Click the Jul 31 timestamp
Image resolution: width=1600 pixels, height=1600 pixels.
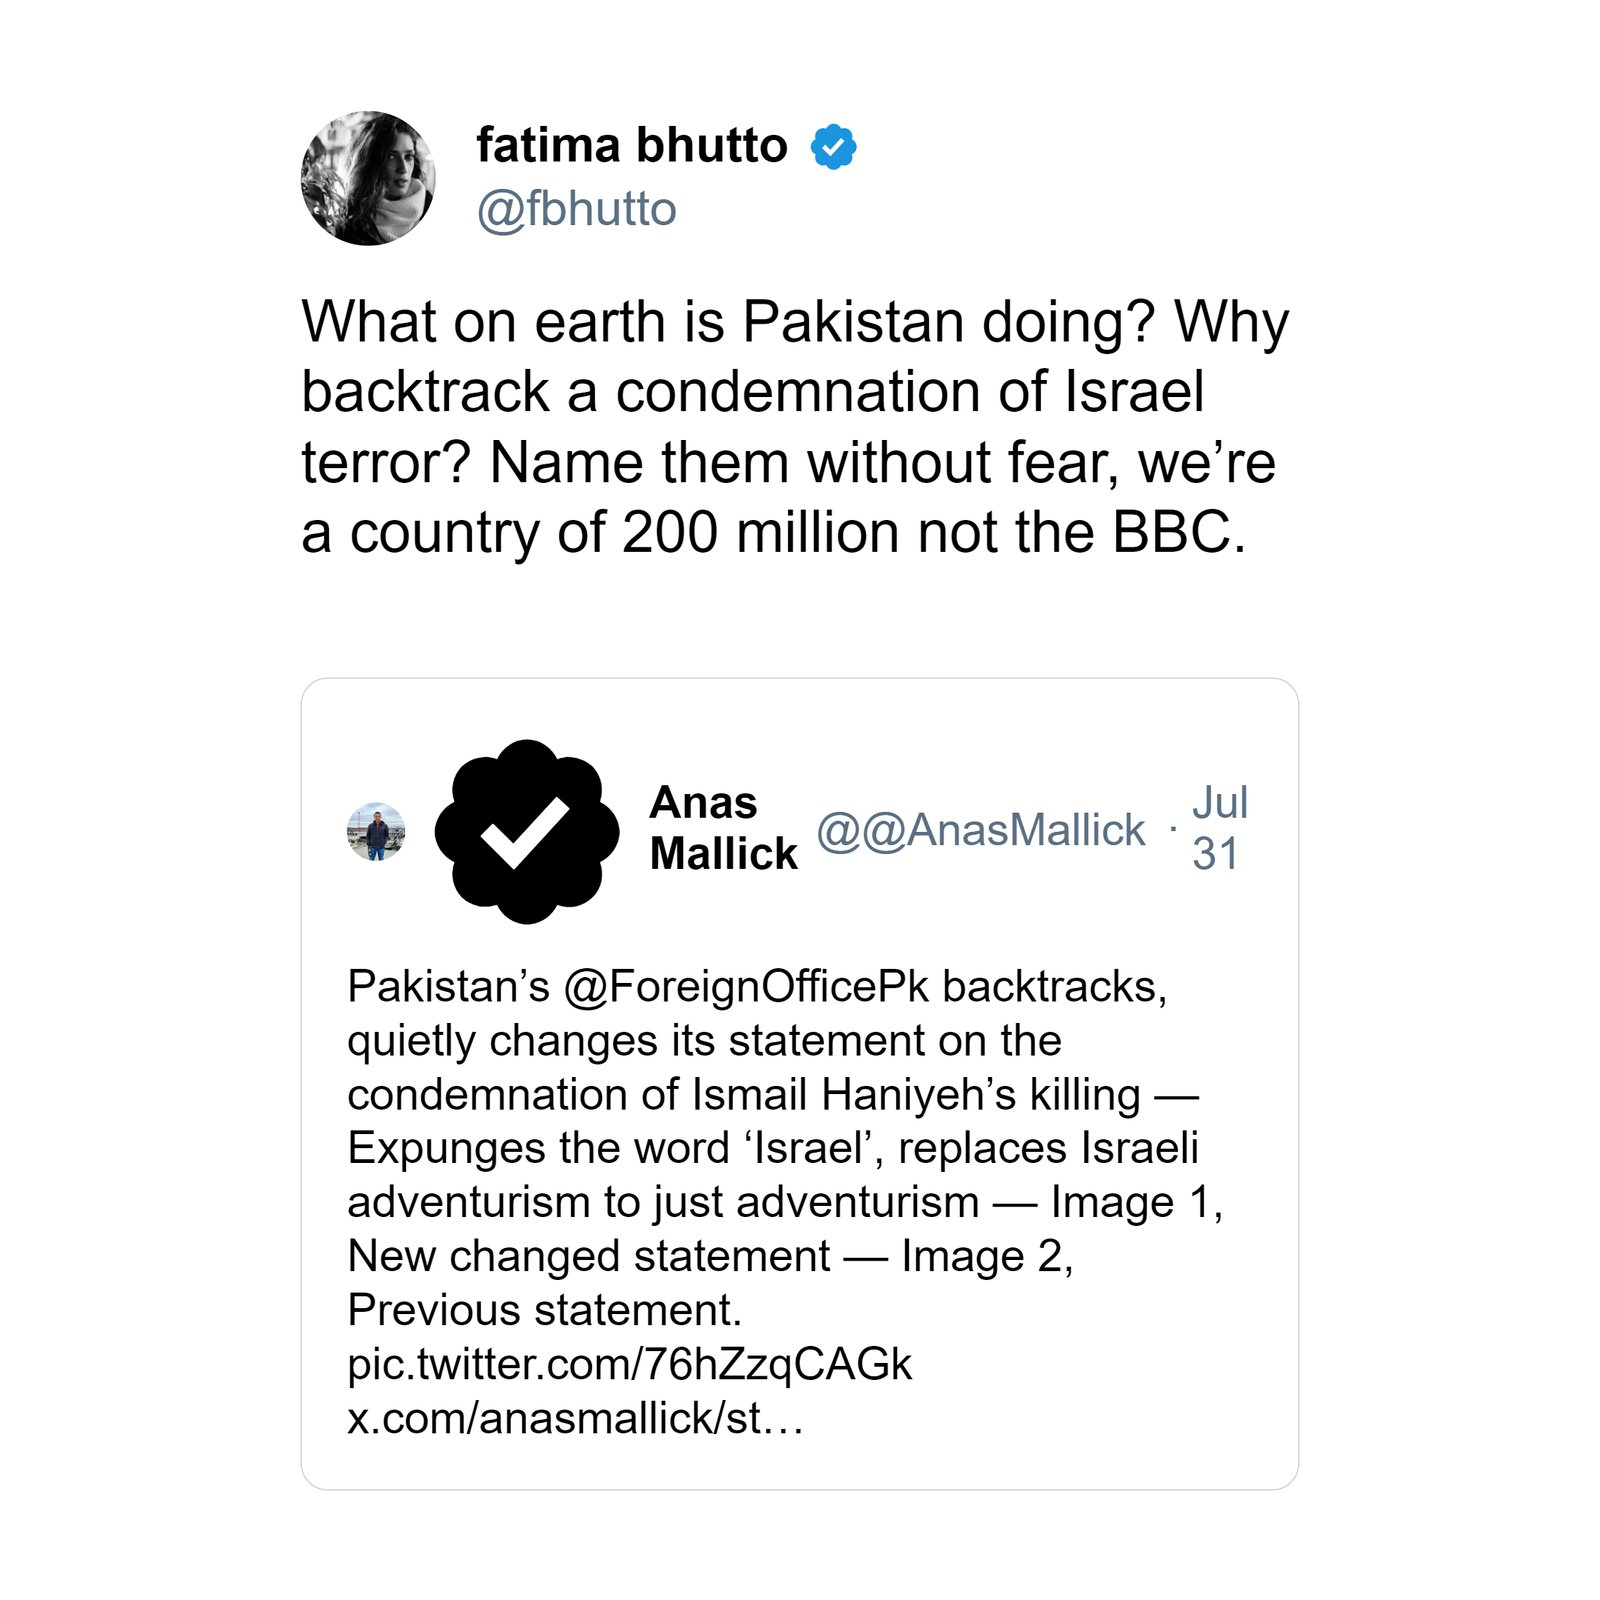click(x=1219, y=828)
